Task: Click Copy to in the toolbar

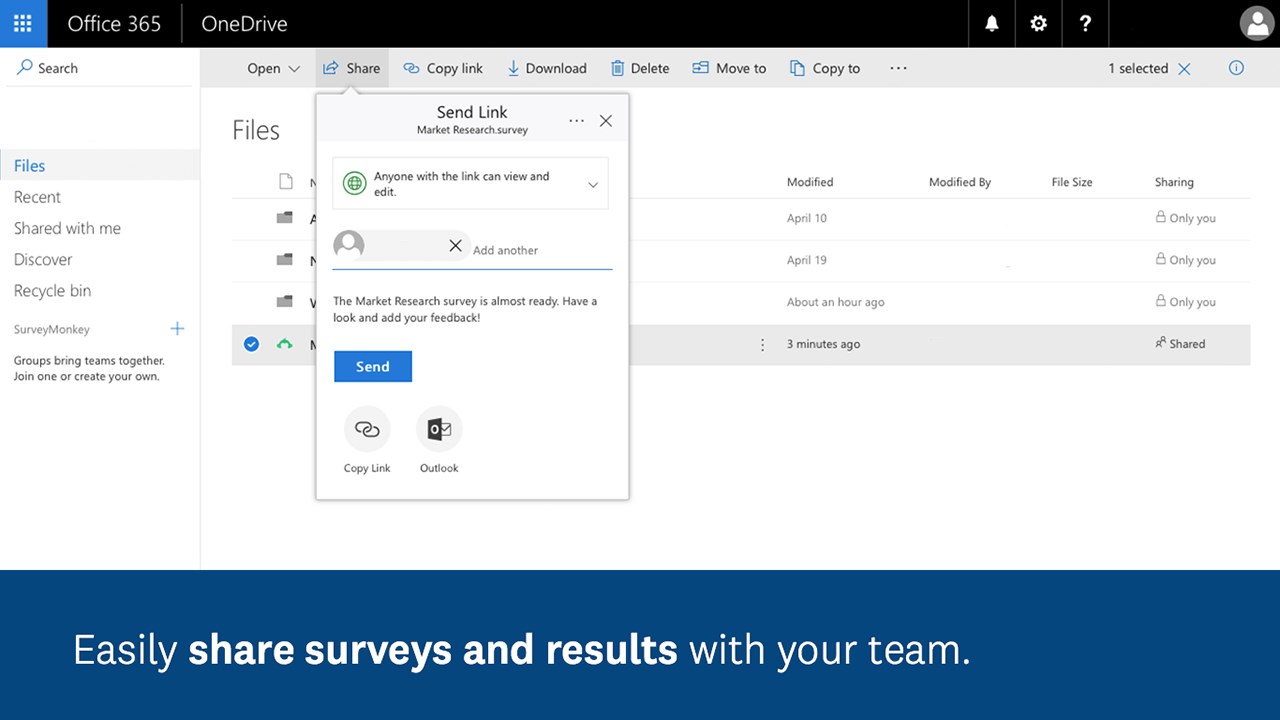Action: coord(825,68)
